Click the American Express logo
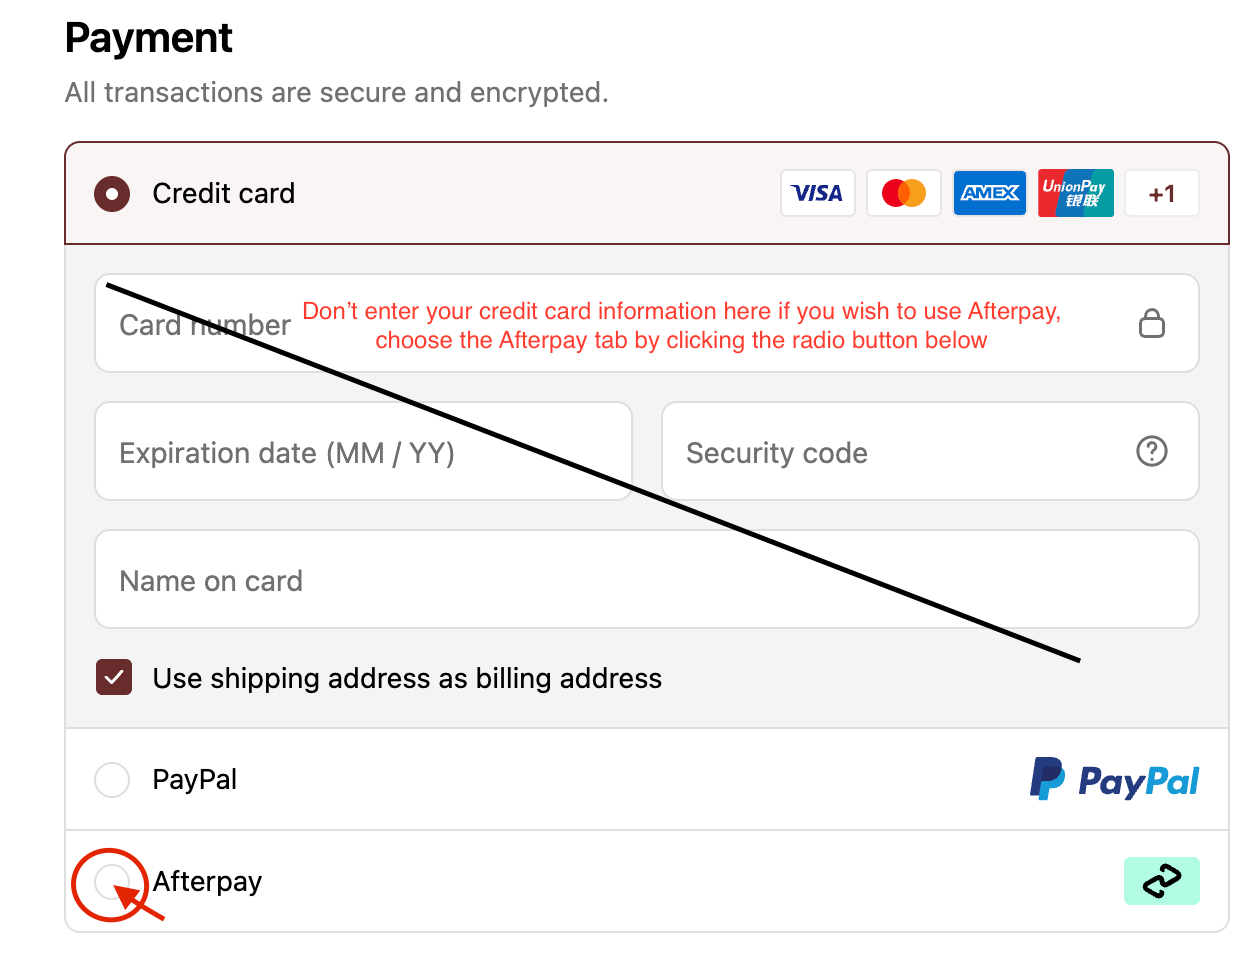Viewport: 1258px width, 958px height. pyautogui.click(x=989, y=193)
